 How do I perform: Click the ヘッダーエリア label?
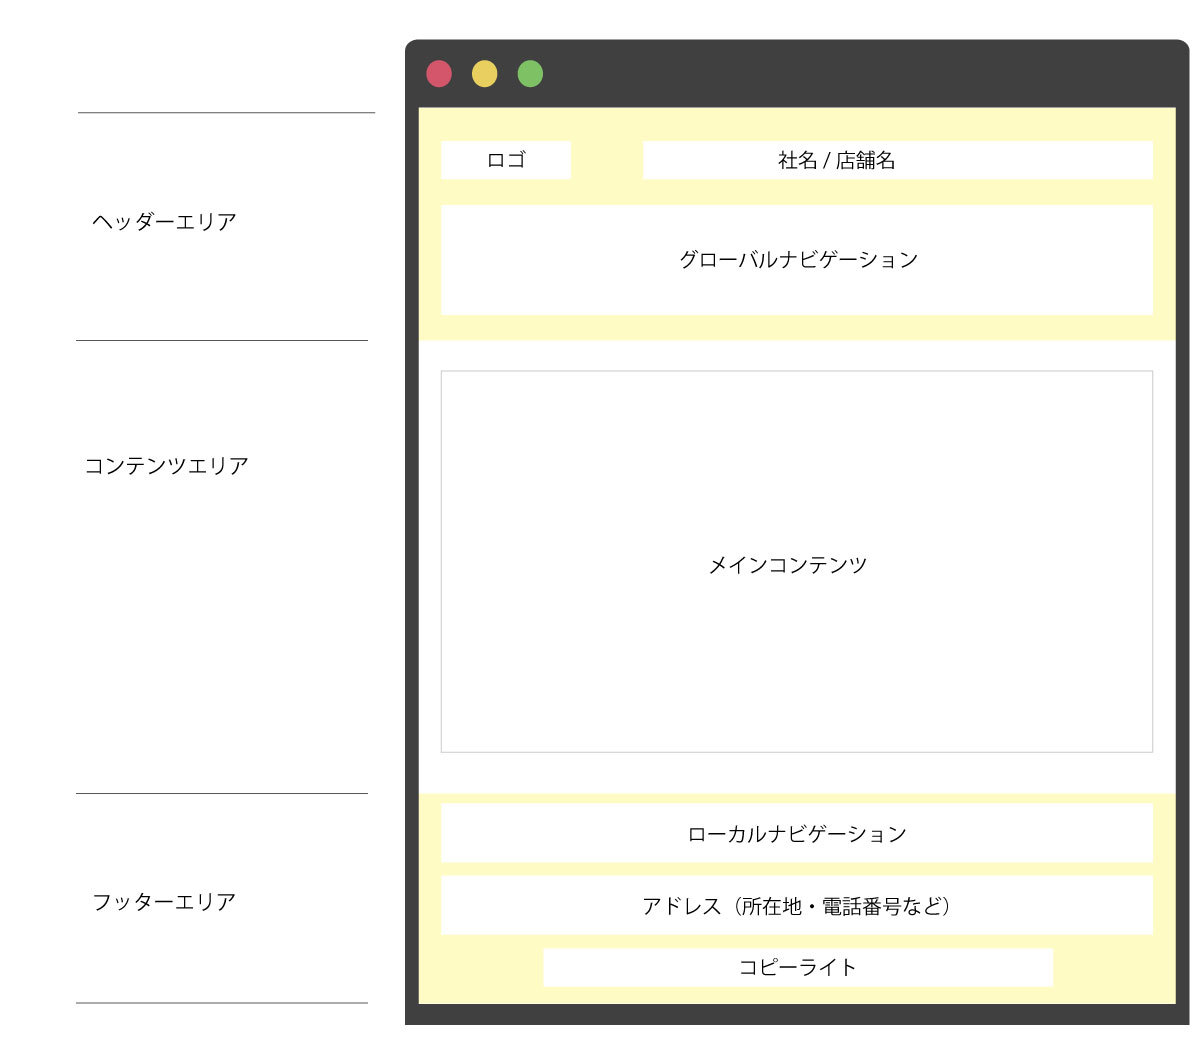pos(164,222)
